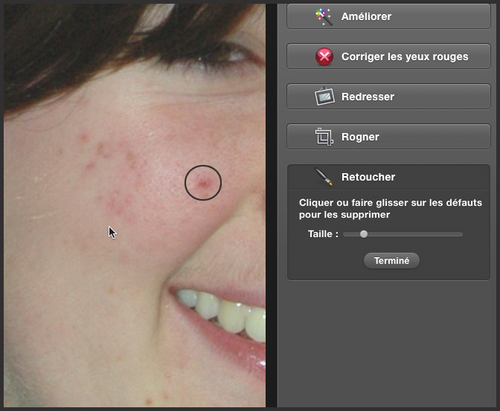500x411 pixels.
Task: Choose Corriger les yeux rouges
Action: pyautogui.click(x=388, y=56)
